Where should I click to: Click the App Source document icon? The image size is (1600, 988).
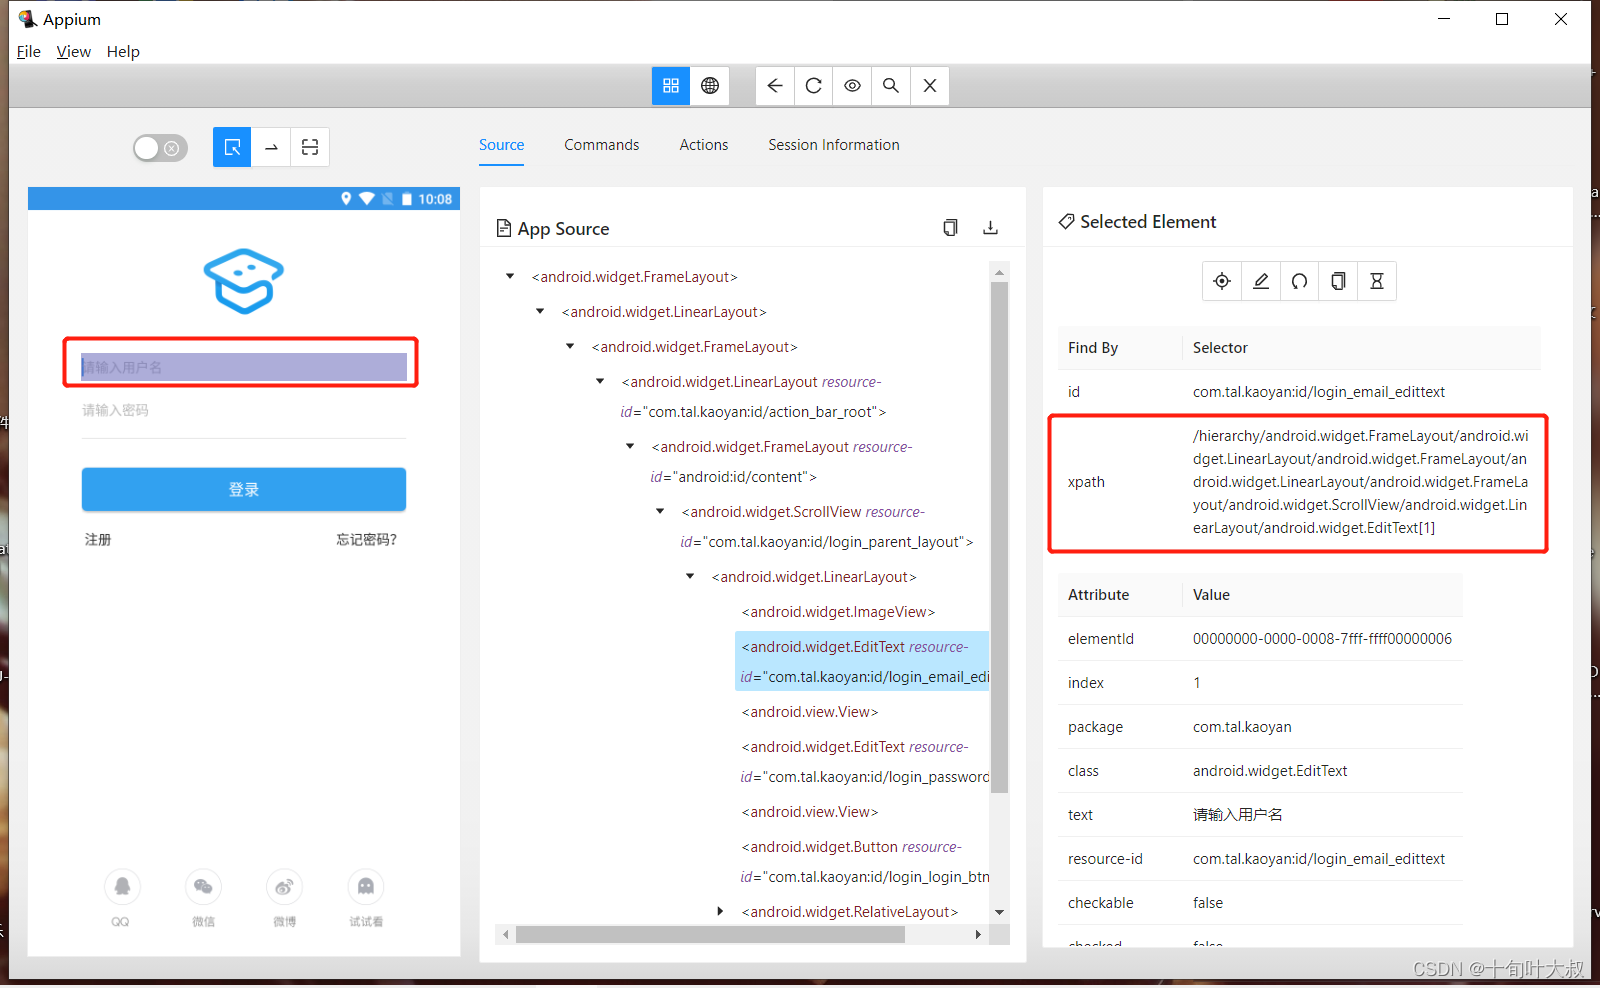coord(504,229)
